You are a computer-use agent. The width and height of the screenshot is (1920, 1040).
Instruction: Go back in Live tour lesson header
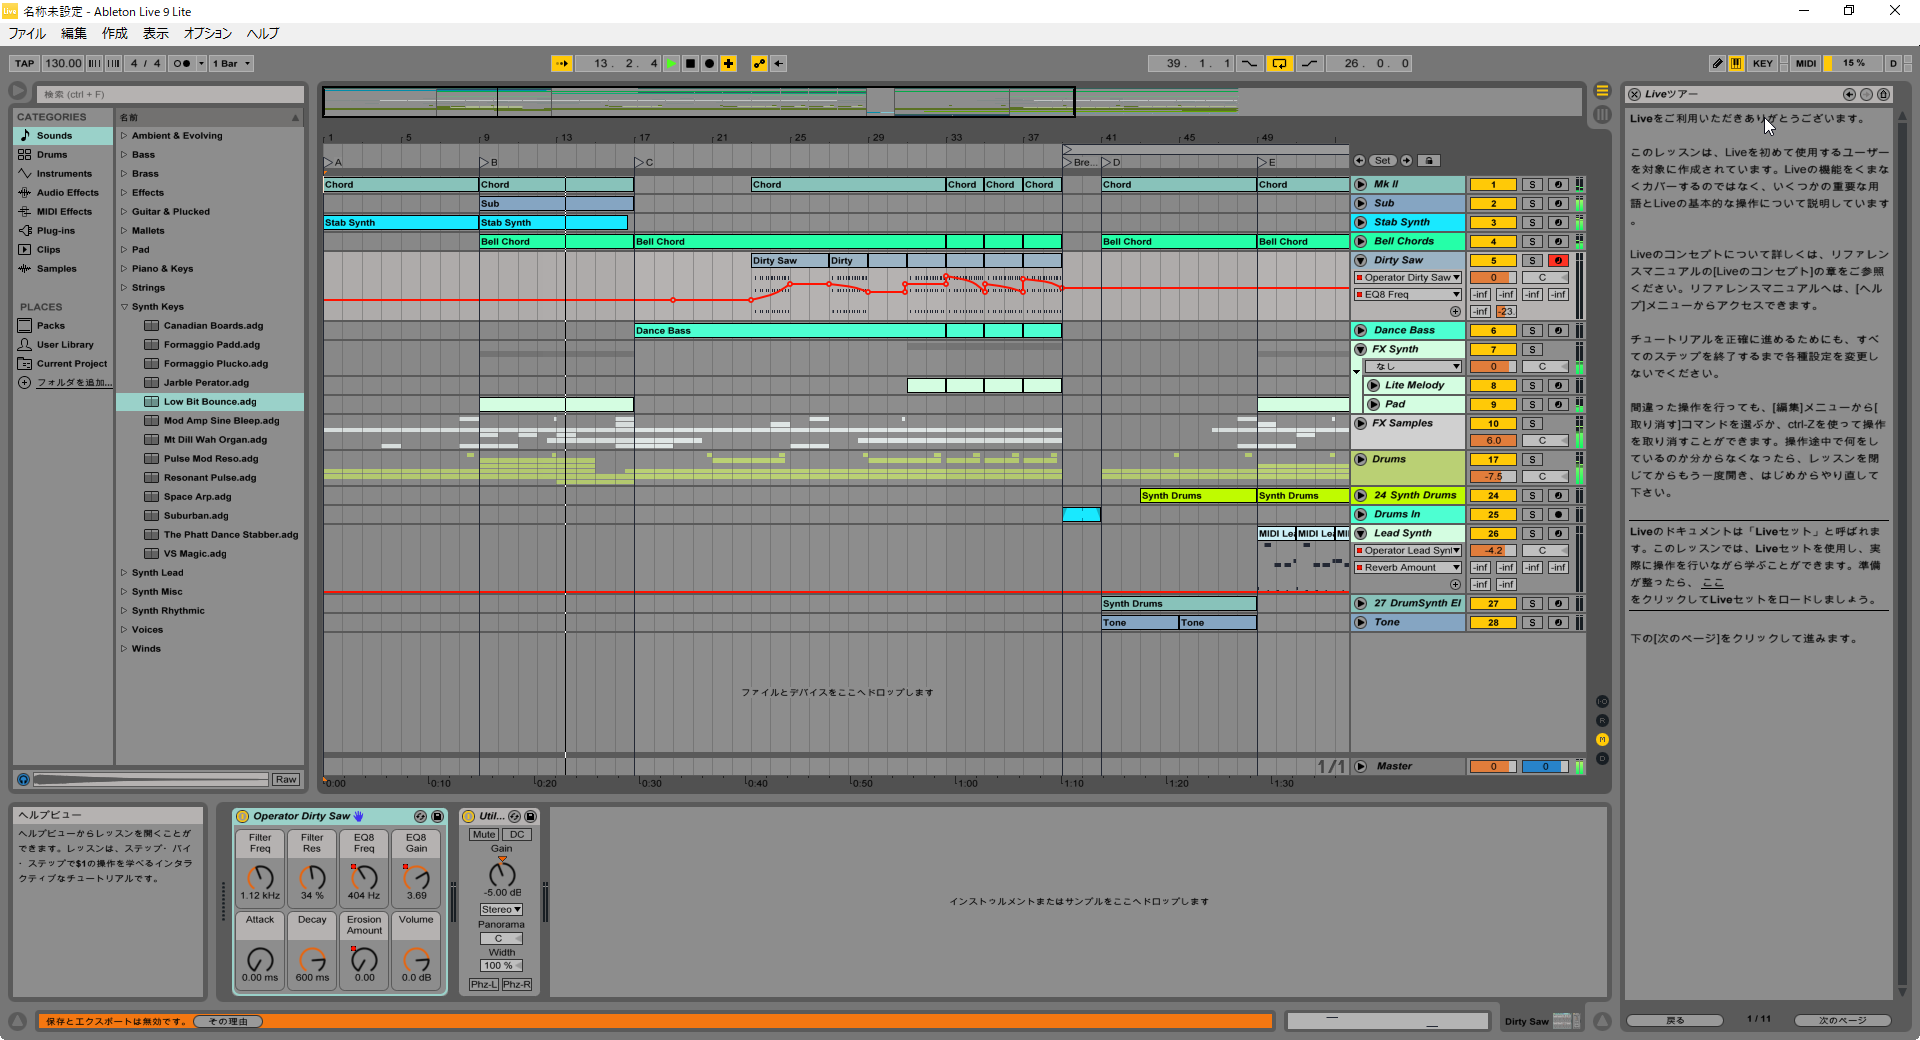pyautogui.click(x=1849, y=94)
